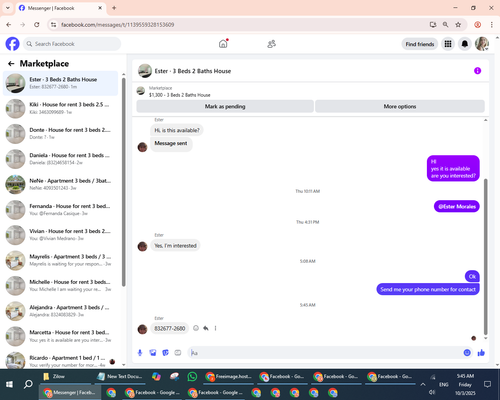The width and height of the screenshot is (500, 400).
Task: Open Windows taskbar search
Action: (x=28, y=384)
